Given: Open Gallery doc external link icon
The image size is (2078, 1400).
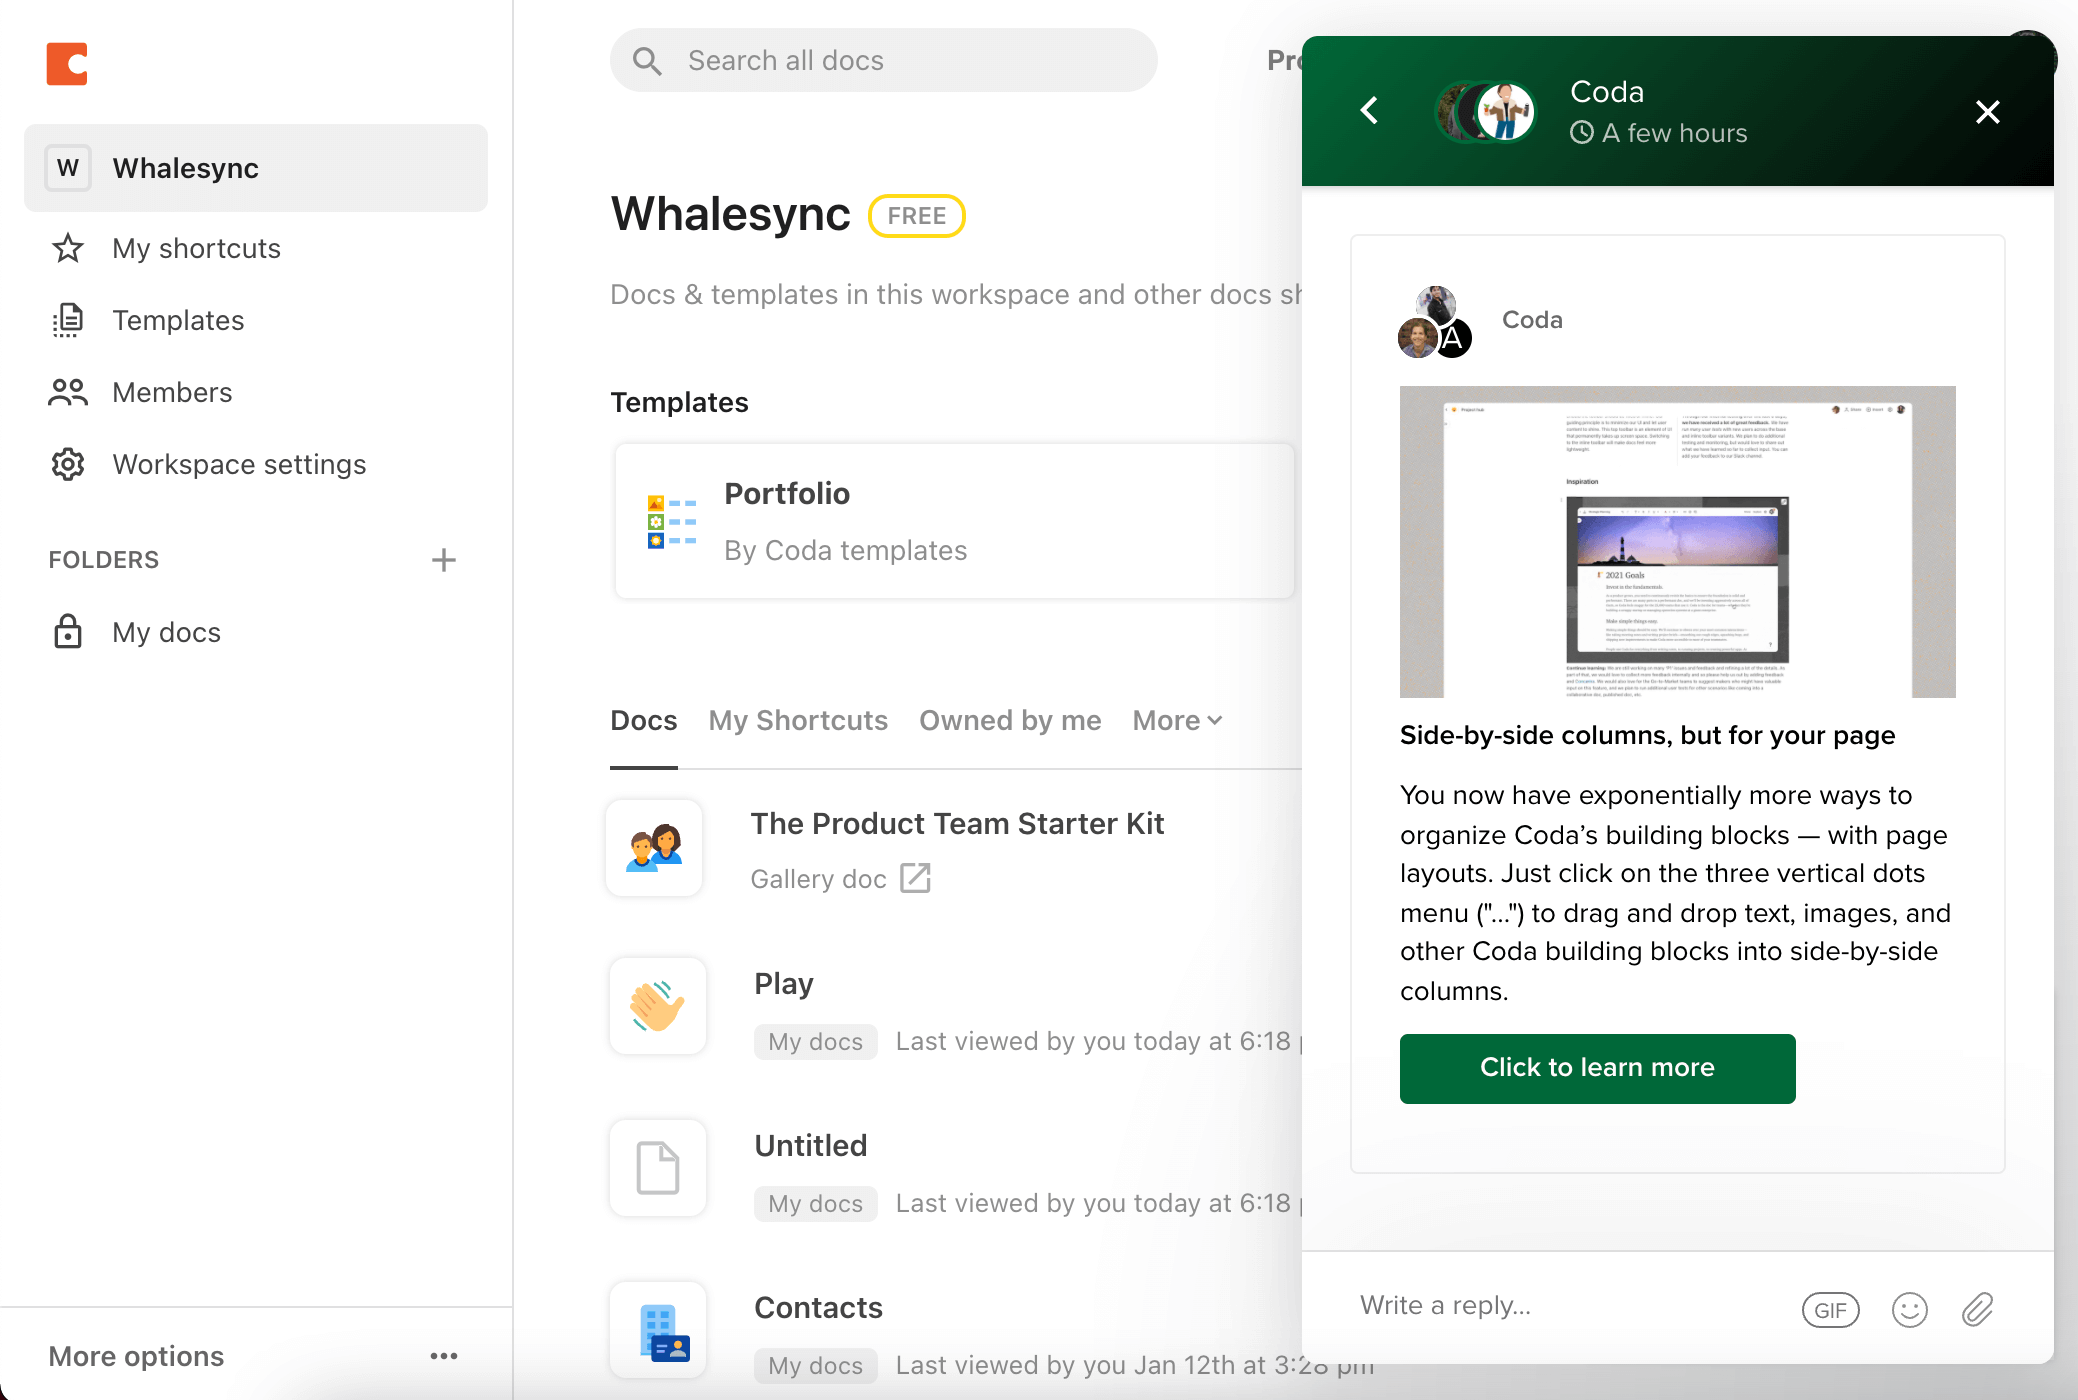Looking at the screenshot, I should tap(915, 878).
